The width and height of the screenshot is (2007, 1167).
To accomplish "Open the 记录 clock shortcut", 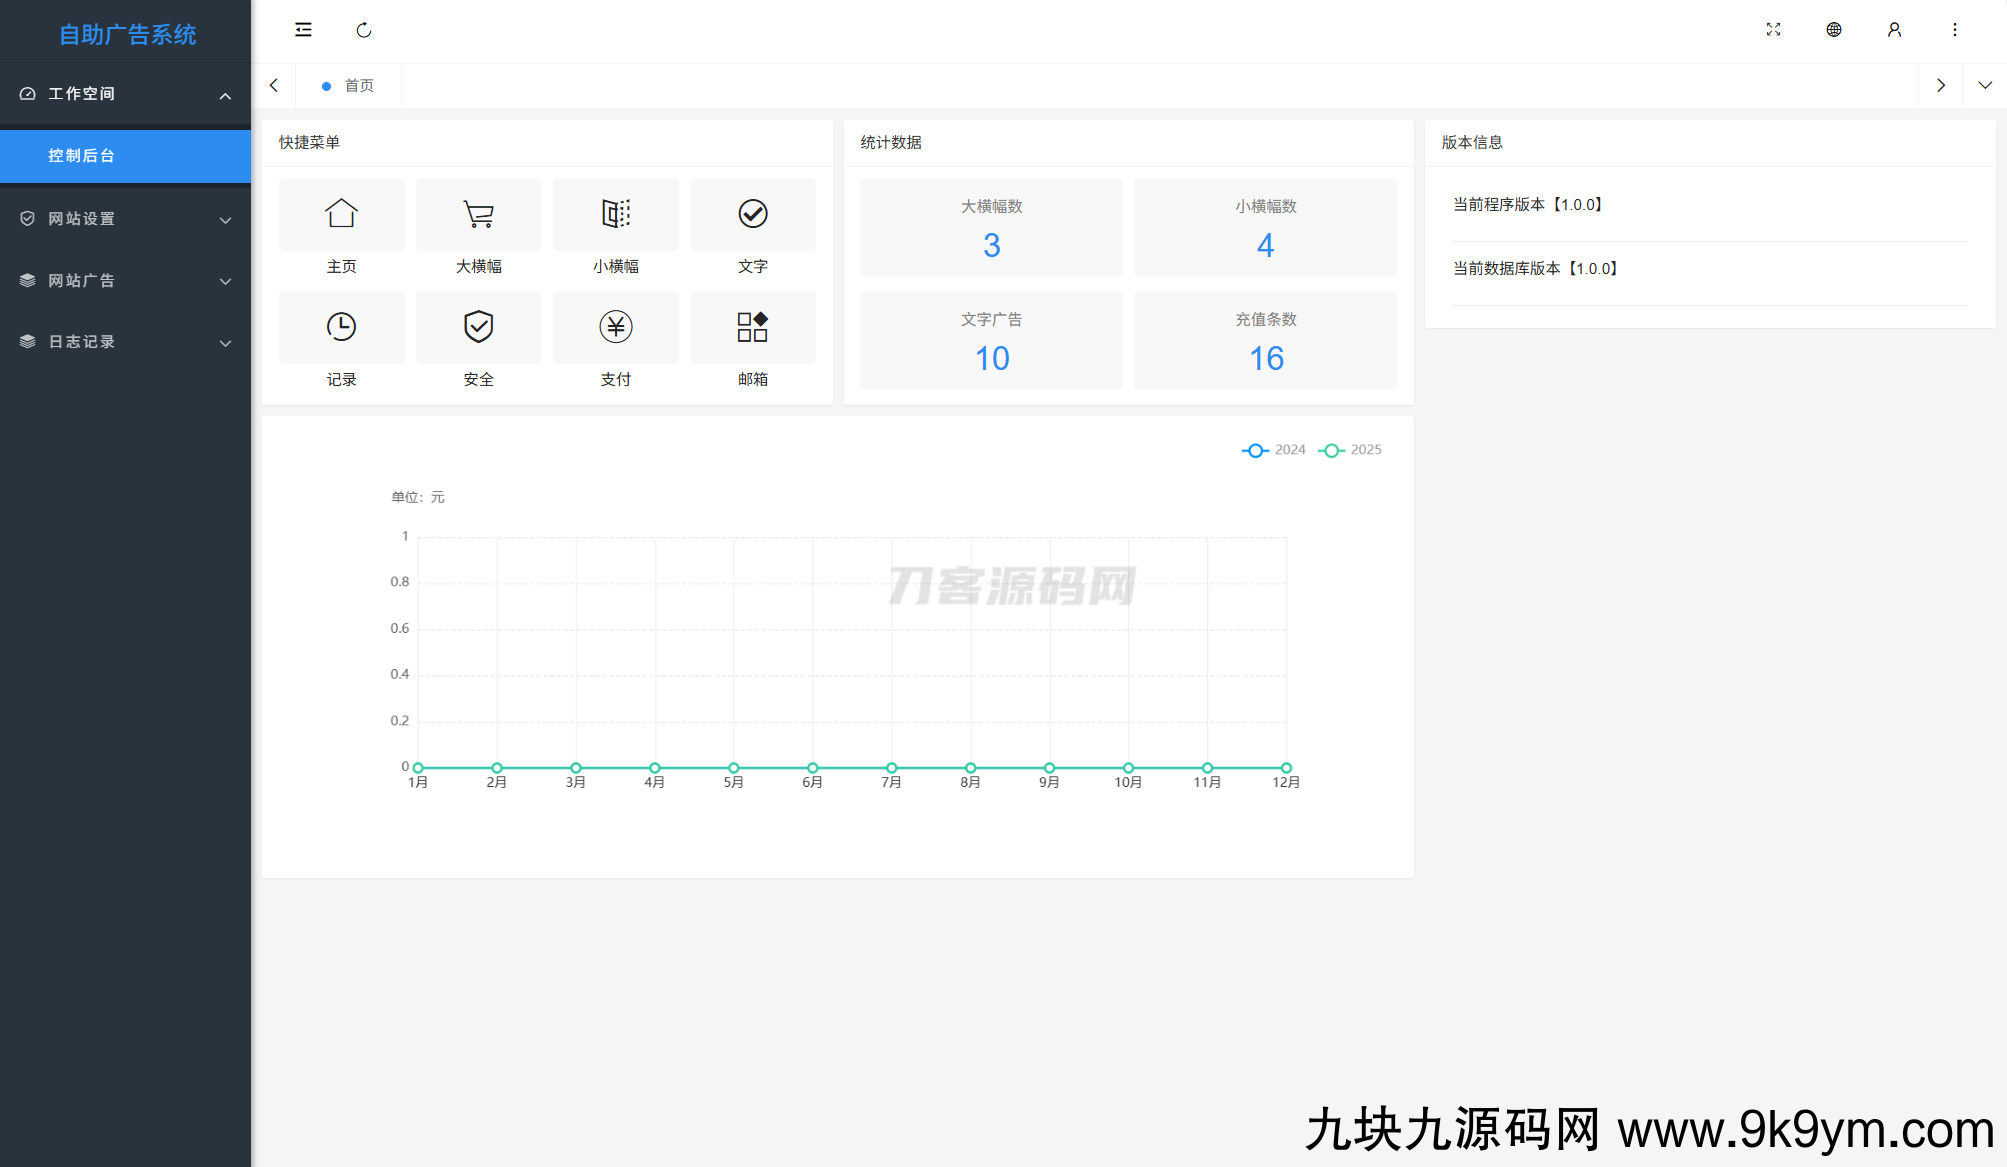I will tap(341, 327).
